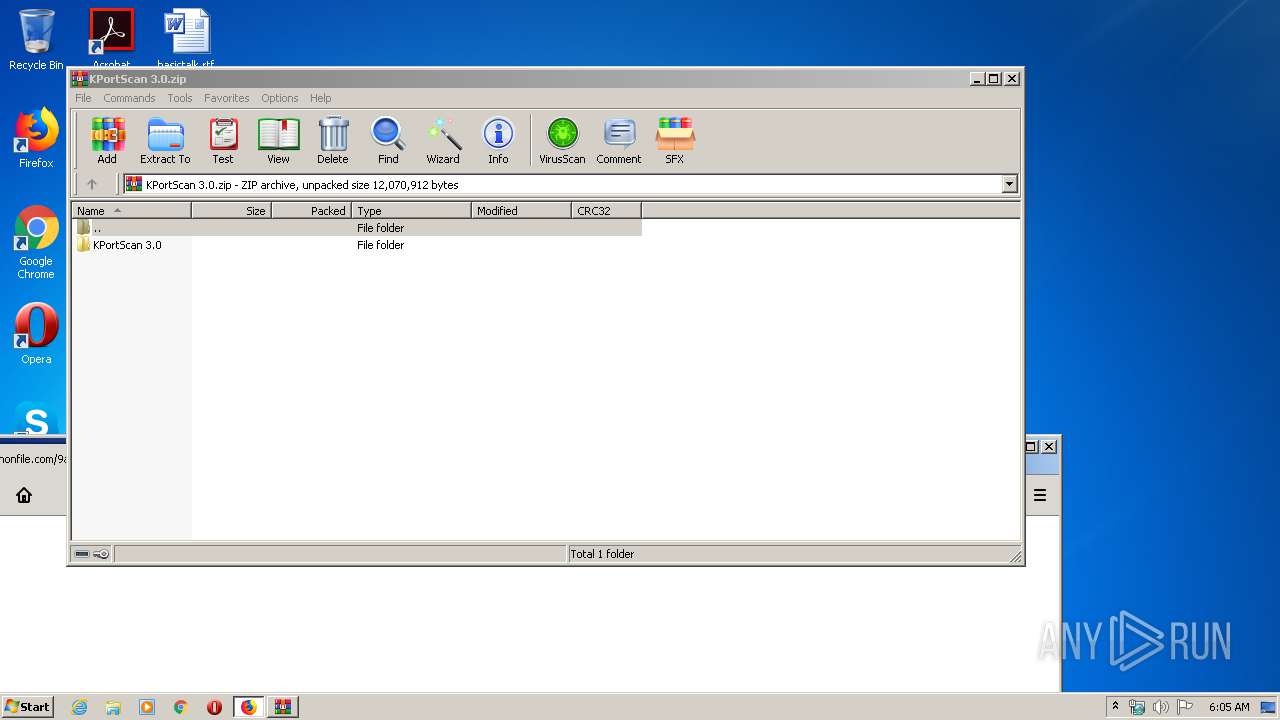Open the Options menu

[280, 98]
